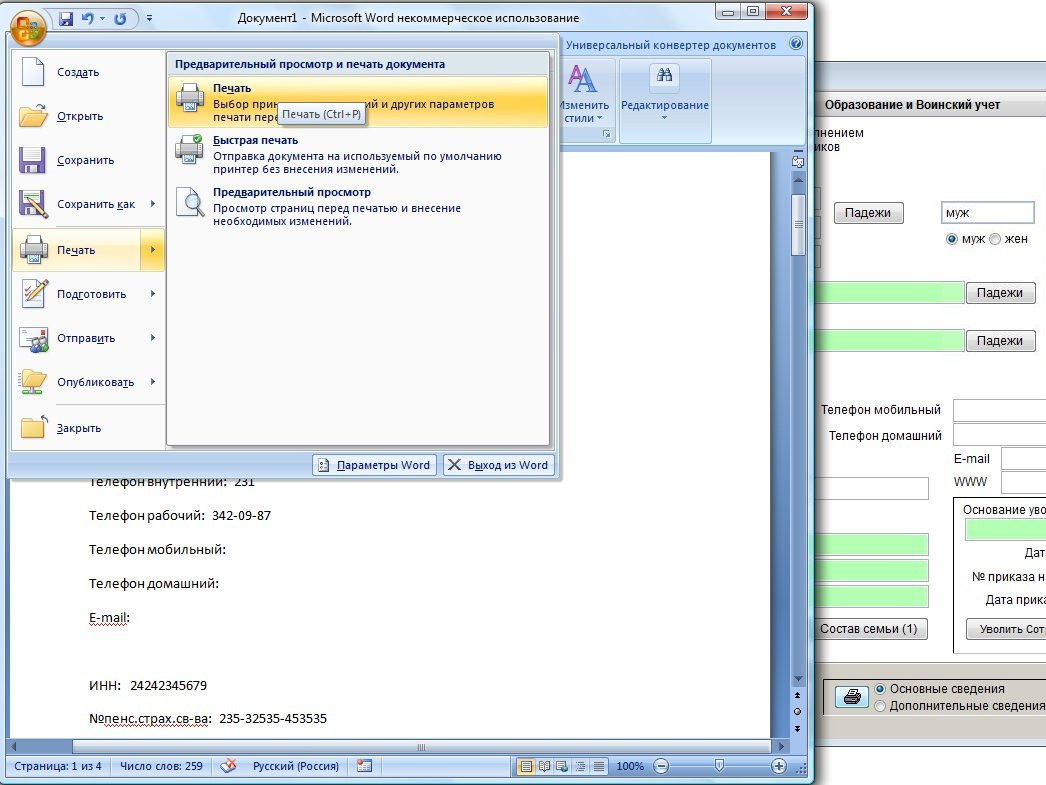Click printer button in background form
The width and height of the screenshot is (1046, 785).
point(852,698)
